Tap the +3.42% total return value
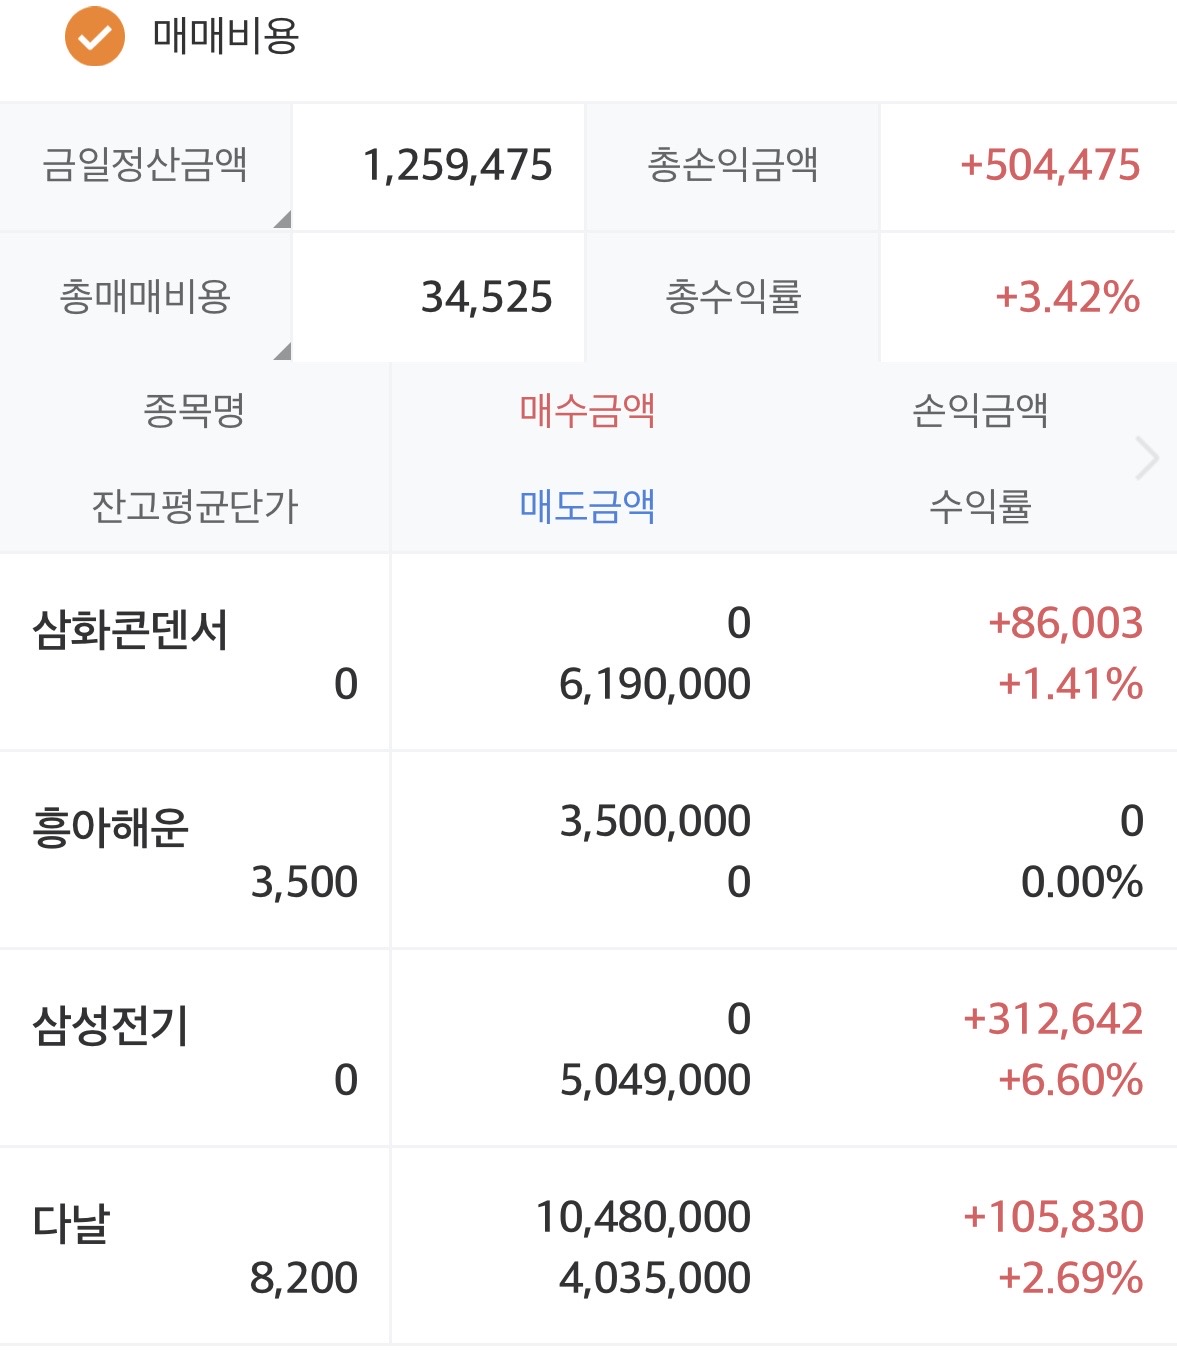 coord(1066,297)
